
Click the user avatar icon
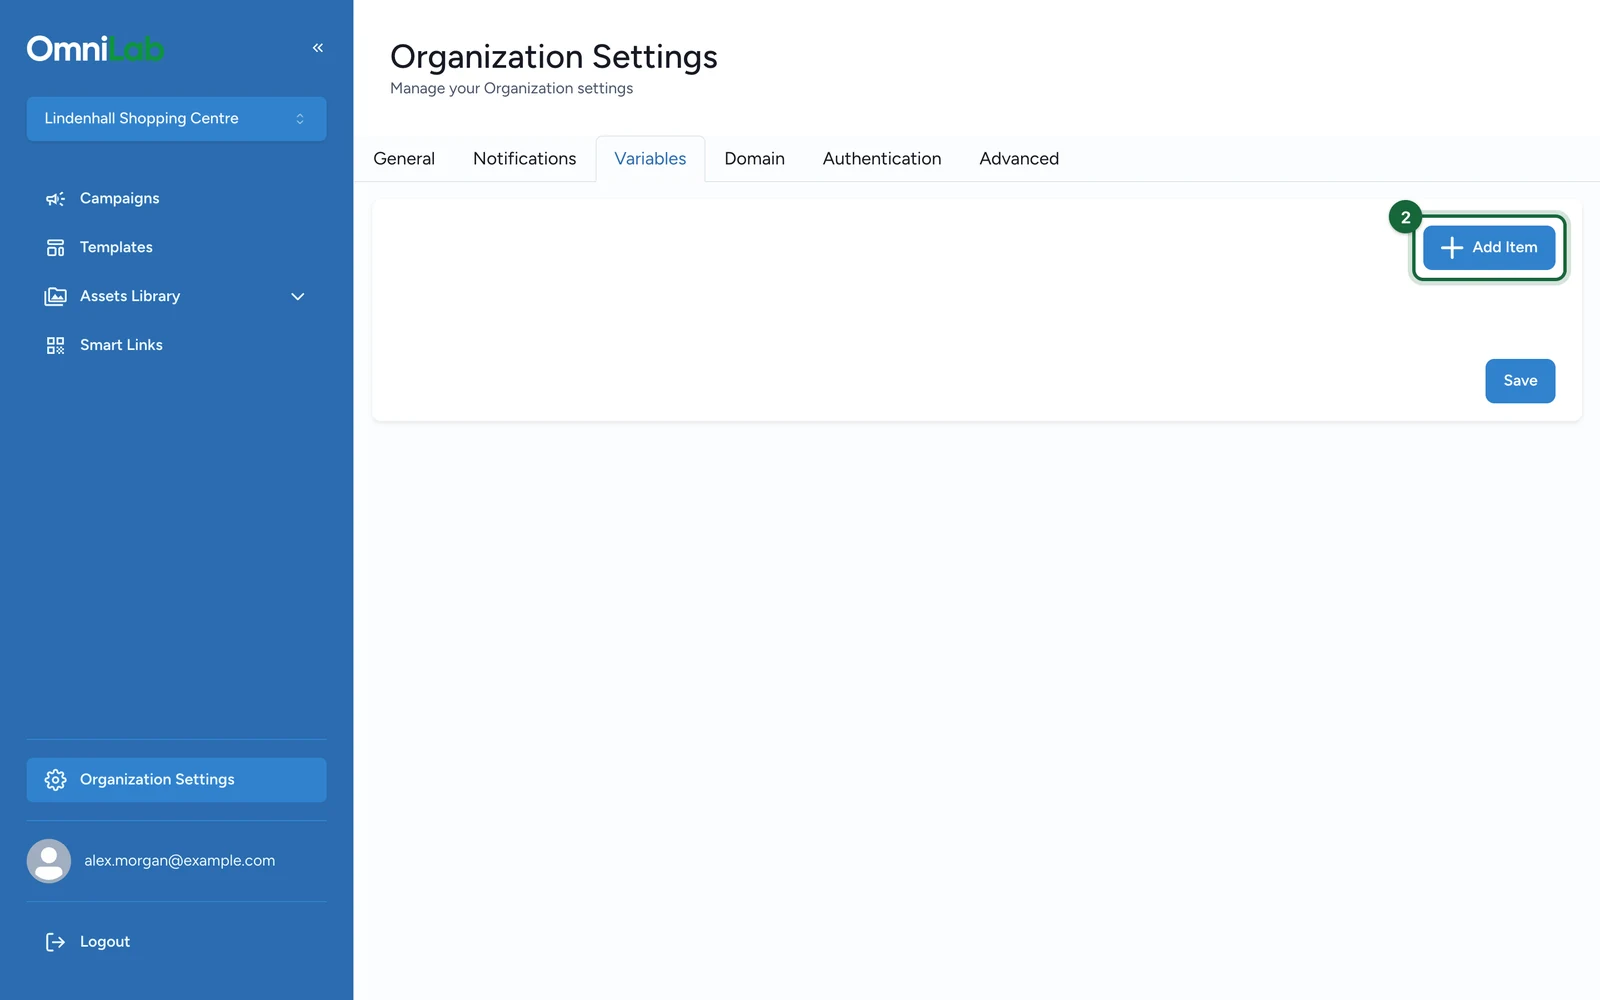tap(49, 861)
